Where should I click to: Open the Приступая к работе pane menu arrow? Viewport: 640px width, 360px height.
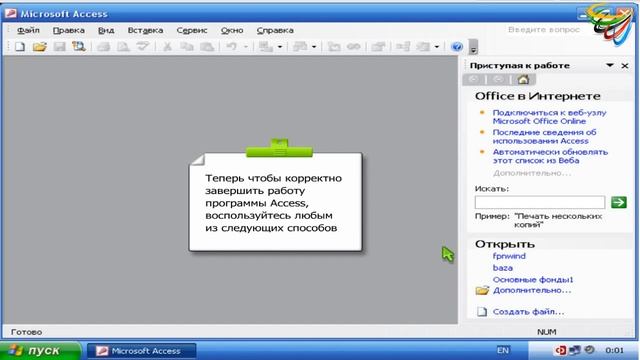(610, 65)
